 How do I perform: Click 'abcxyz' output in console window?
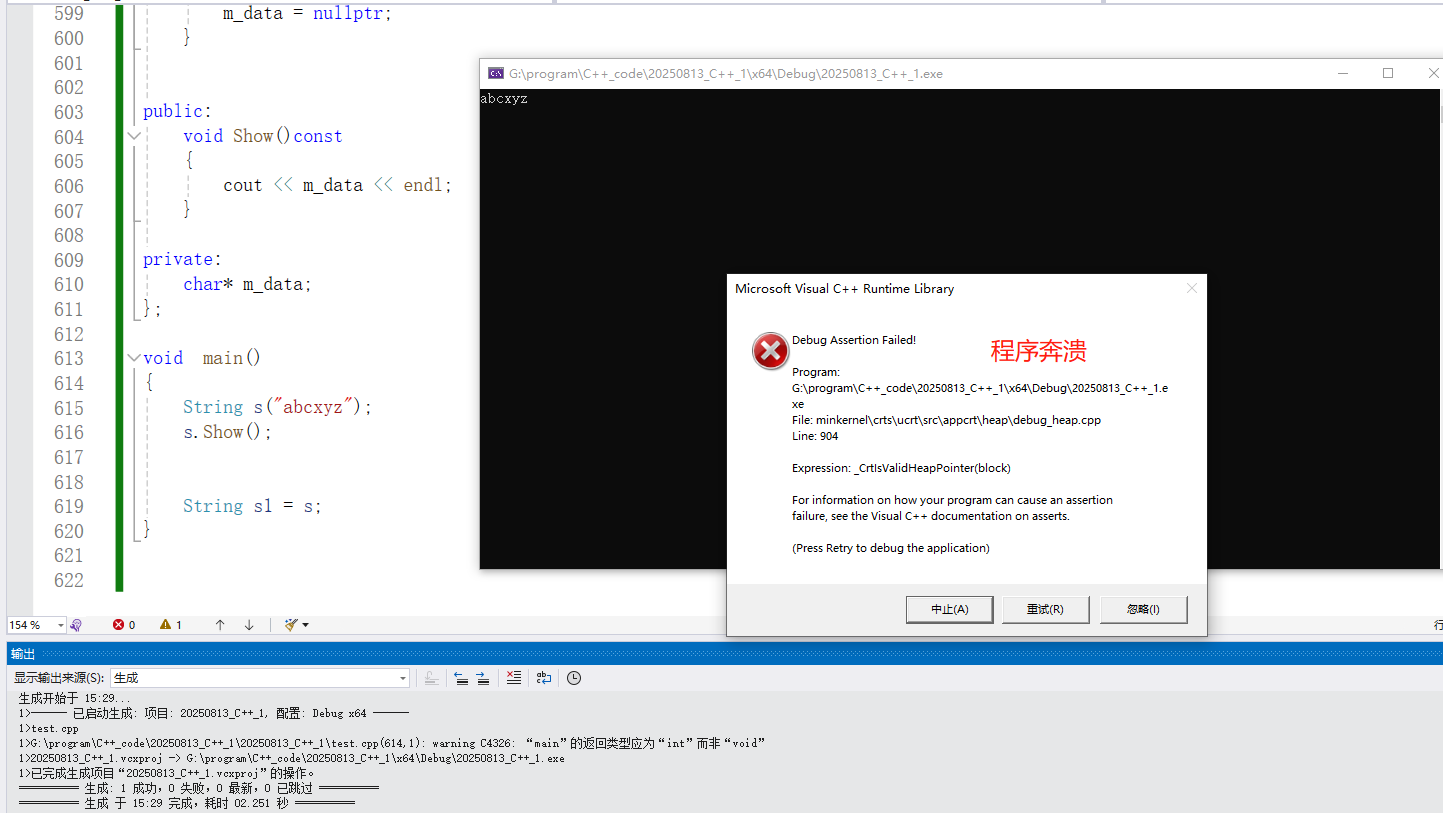click(504, 99)
